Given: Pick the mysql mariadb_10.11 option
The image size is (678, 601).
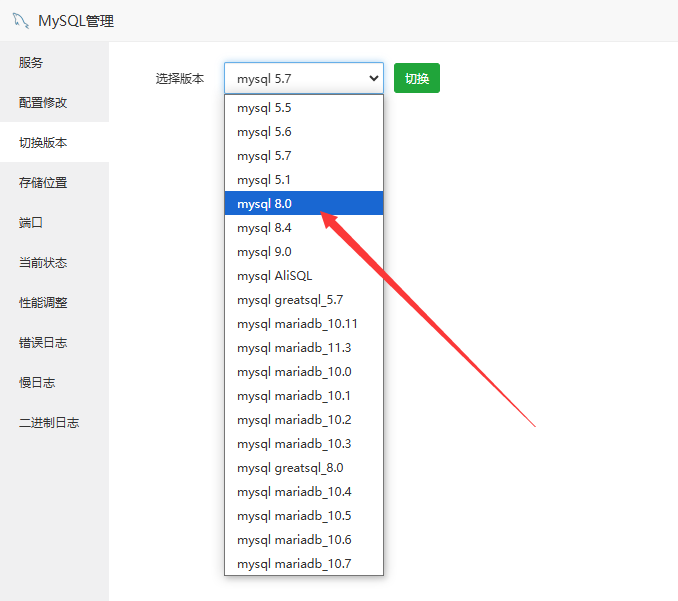Looking at the screenshot, I should click(304, 323).
